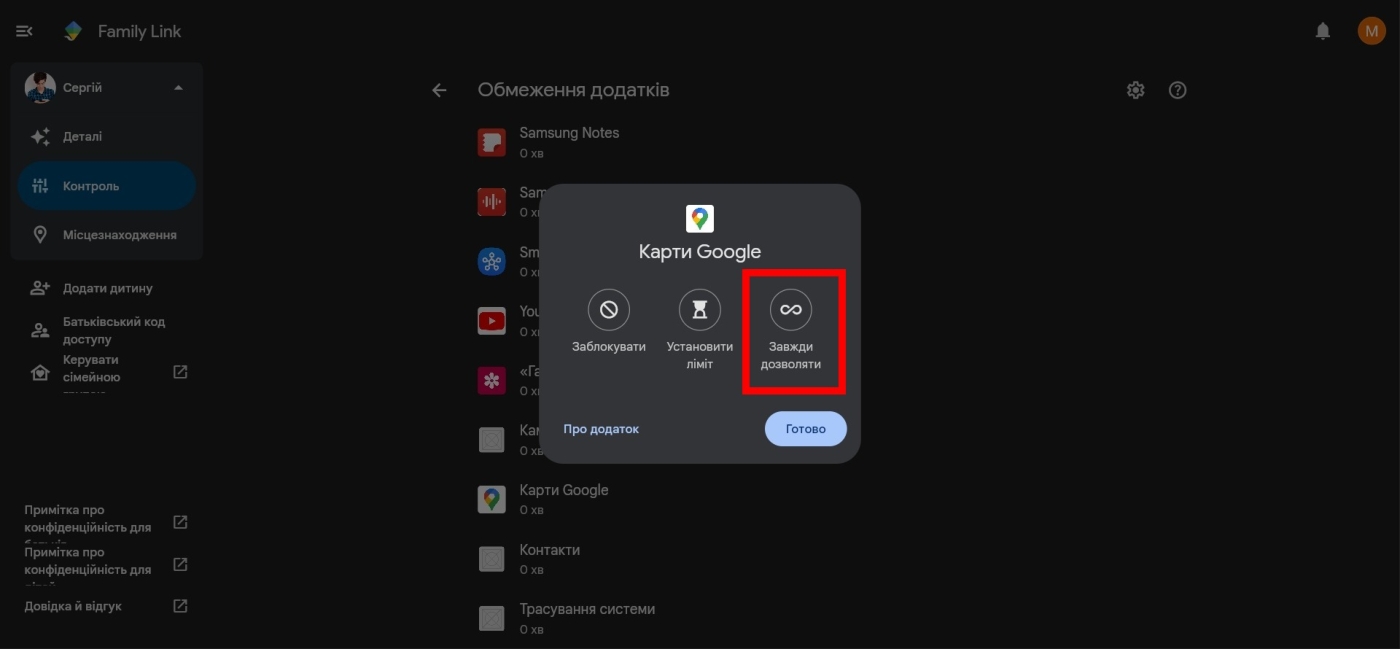Choose Установити ліміт in the dialog
This screenshot has width=1400, height=649.
coord(700,330)
